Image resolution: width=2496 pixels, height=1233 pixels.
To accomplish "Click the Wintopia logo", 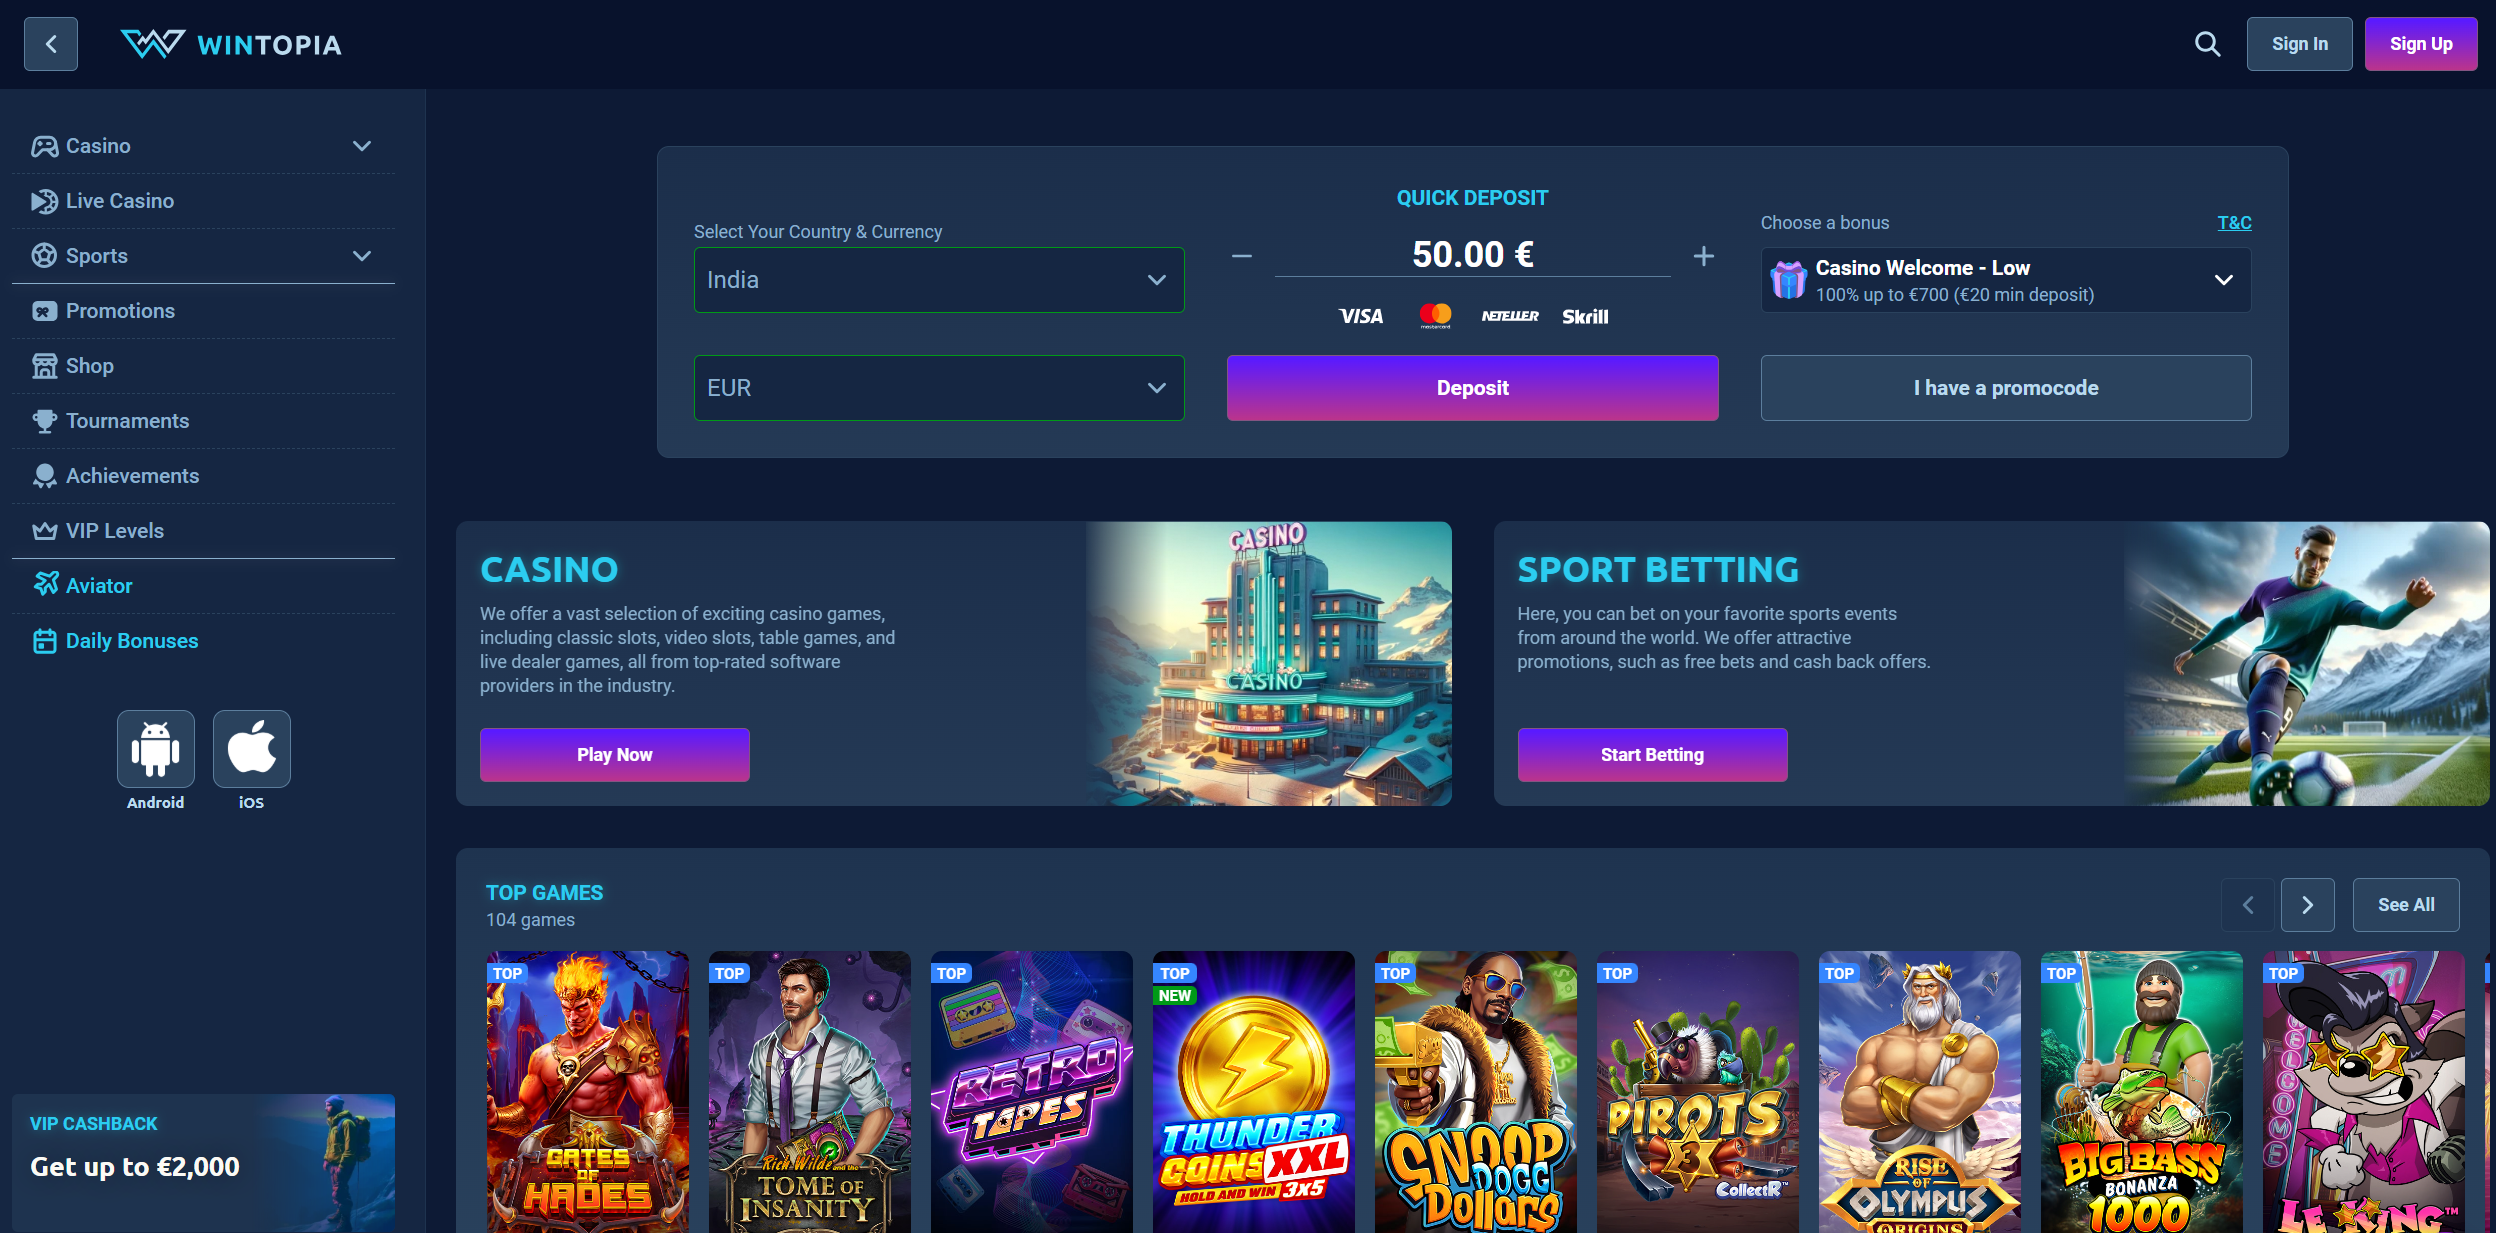I will (x=231, y=44).
